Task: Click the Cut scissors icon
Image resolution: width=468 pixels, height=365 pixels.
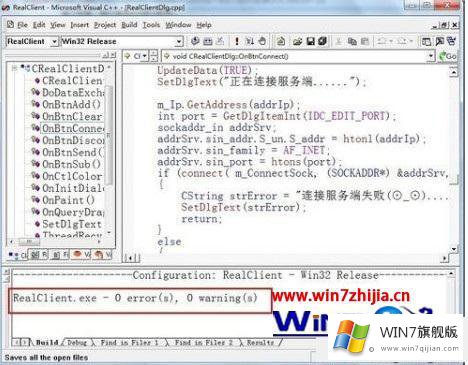Action: [338, 41]
